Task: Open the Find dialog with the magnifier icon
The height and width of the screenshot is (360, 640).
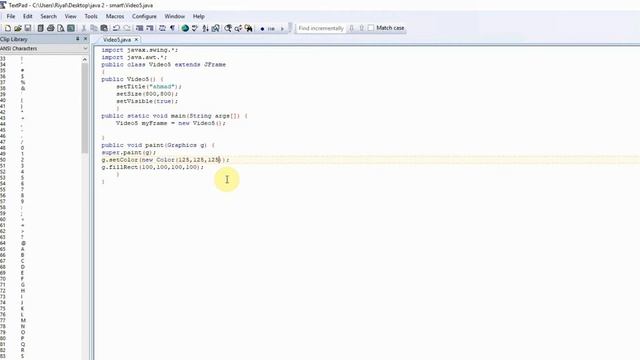Action: (x=228, y=28)
